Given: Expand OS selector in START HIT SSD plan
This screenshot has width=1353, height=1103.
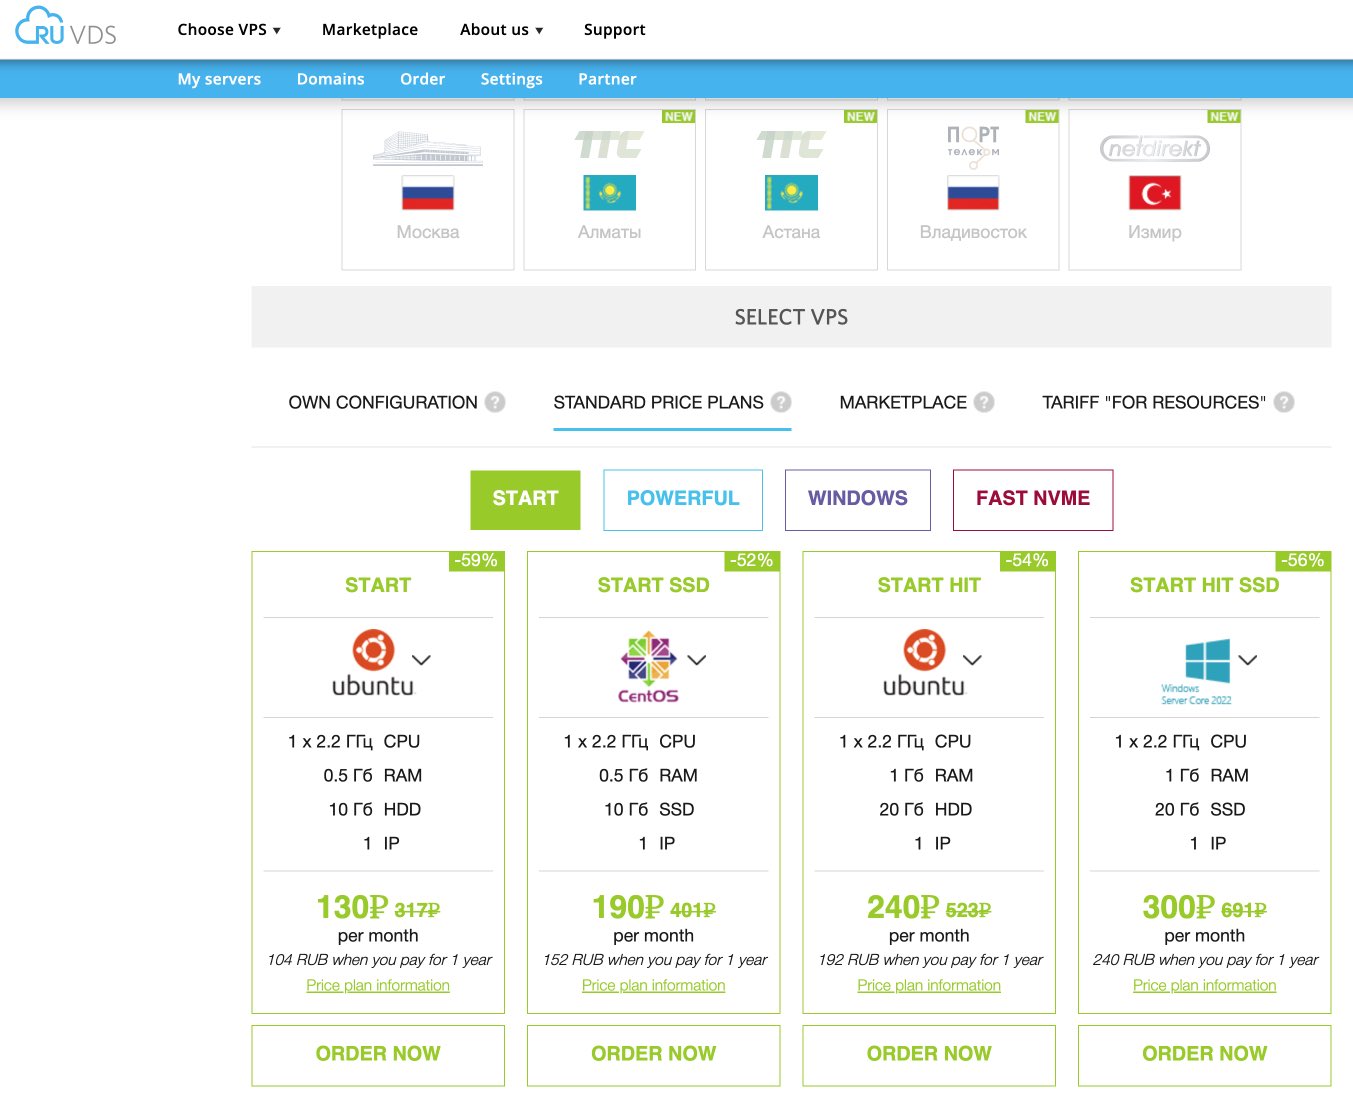Looking at the screenshot, I should pos(1247,660).
